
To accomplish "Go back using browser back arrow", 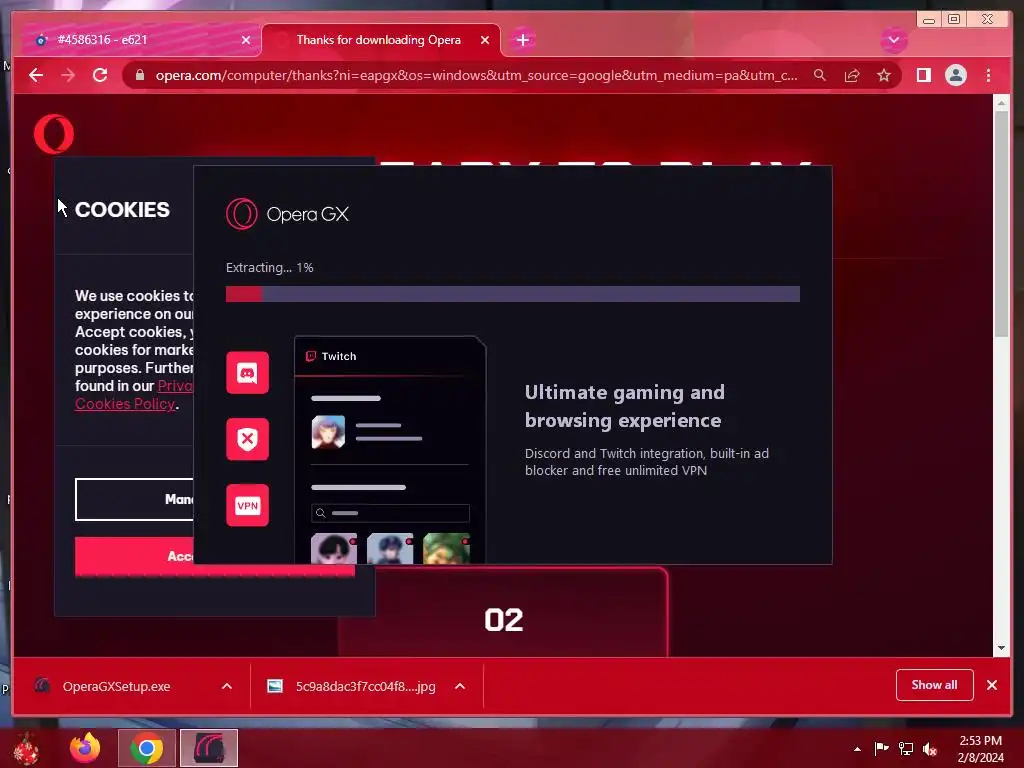I will [x=36, y=75].
